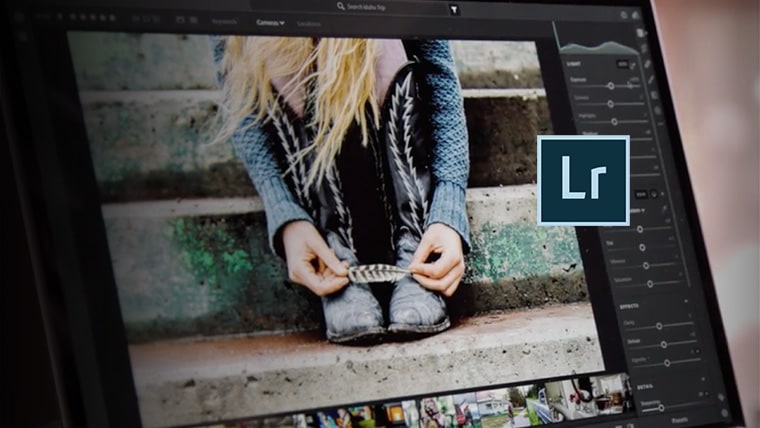Adjust the Clarity slider handle
Viewport: 760px width, 428px height.
coord(659,327)
